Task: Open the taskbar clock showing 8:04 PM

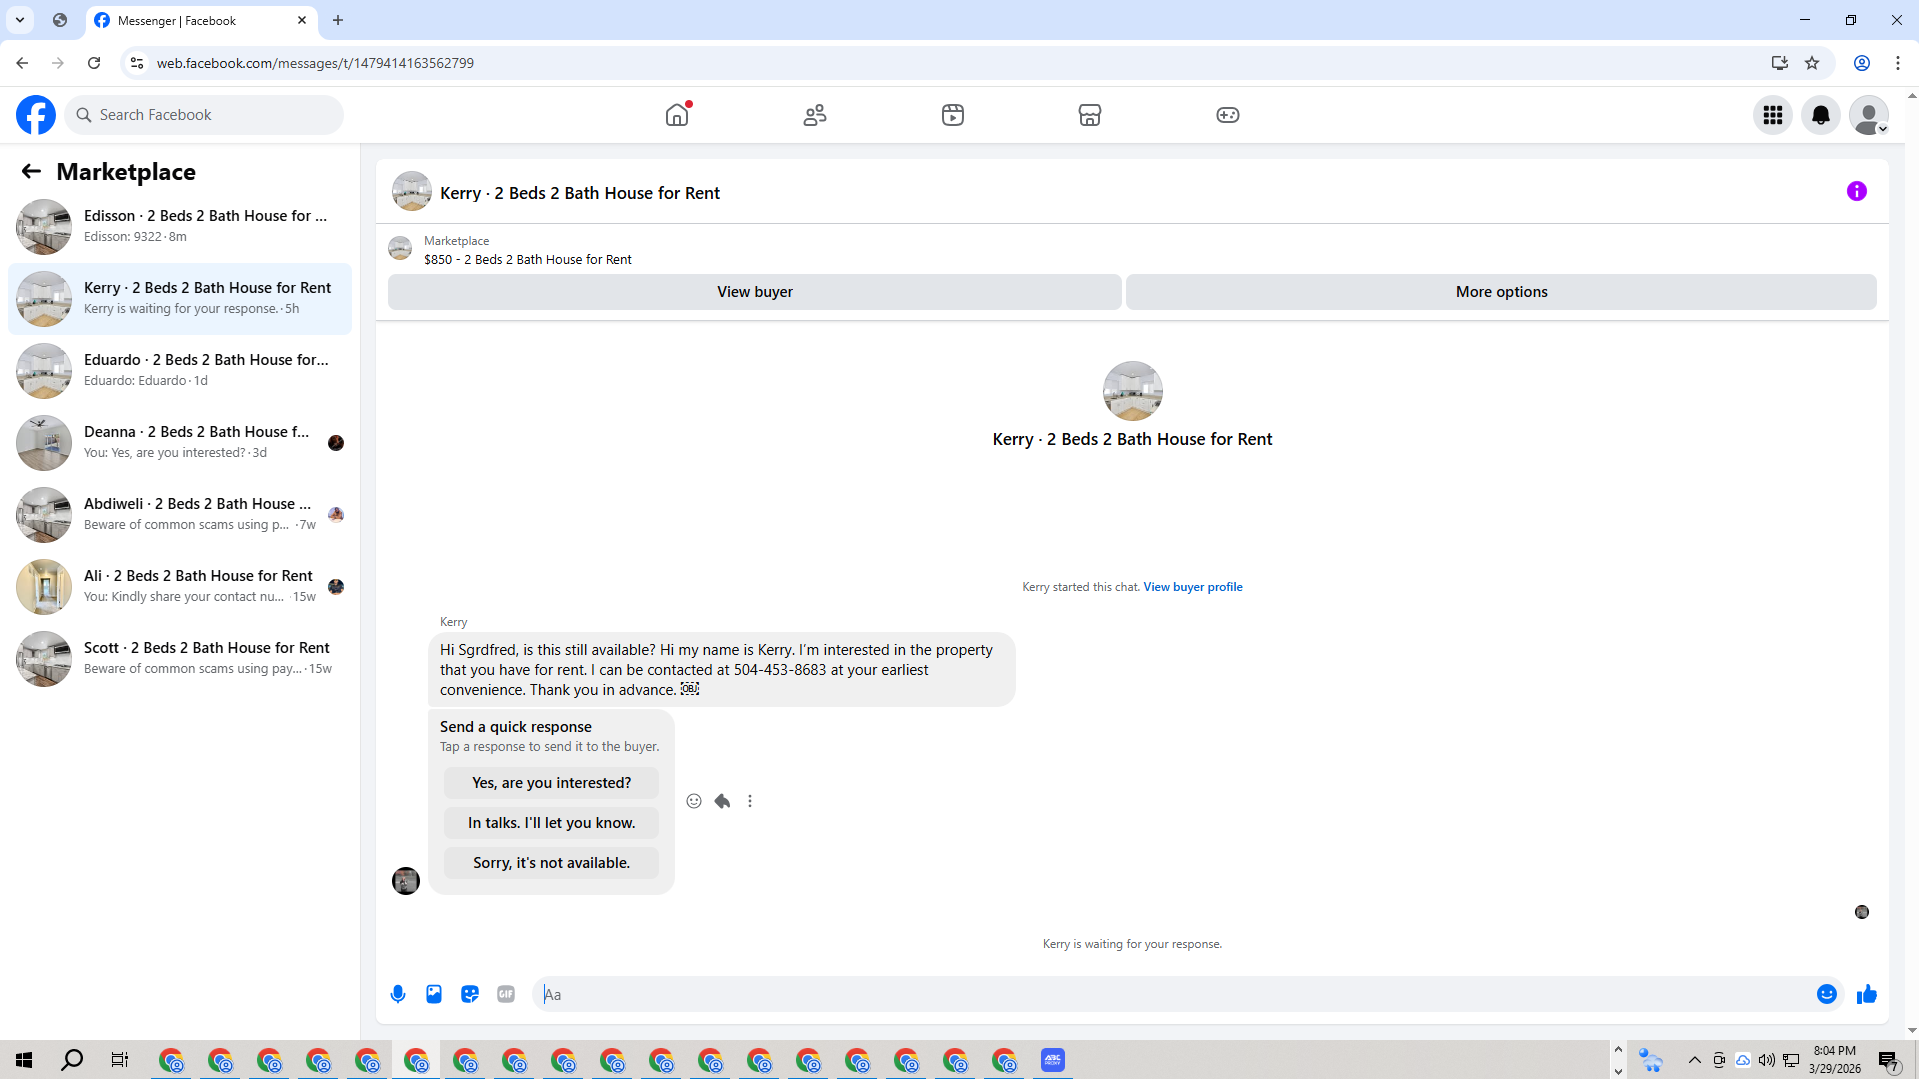Action: pos(1835,1060)
